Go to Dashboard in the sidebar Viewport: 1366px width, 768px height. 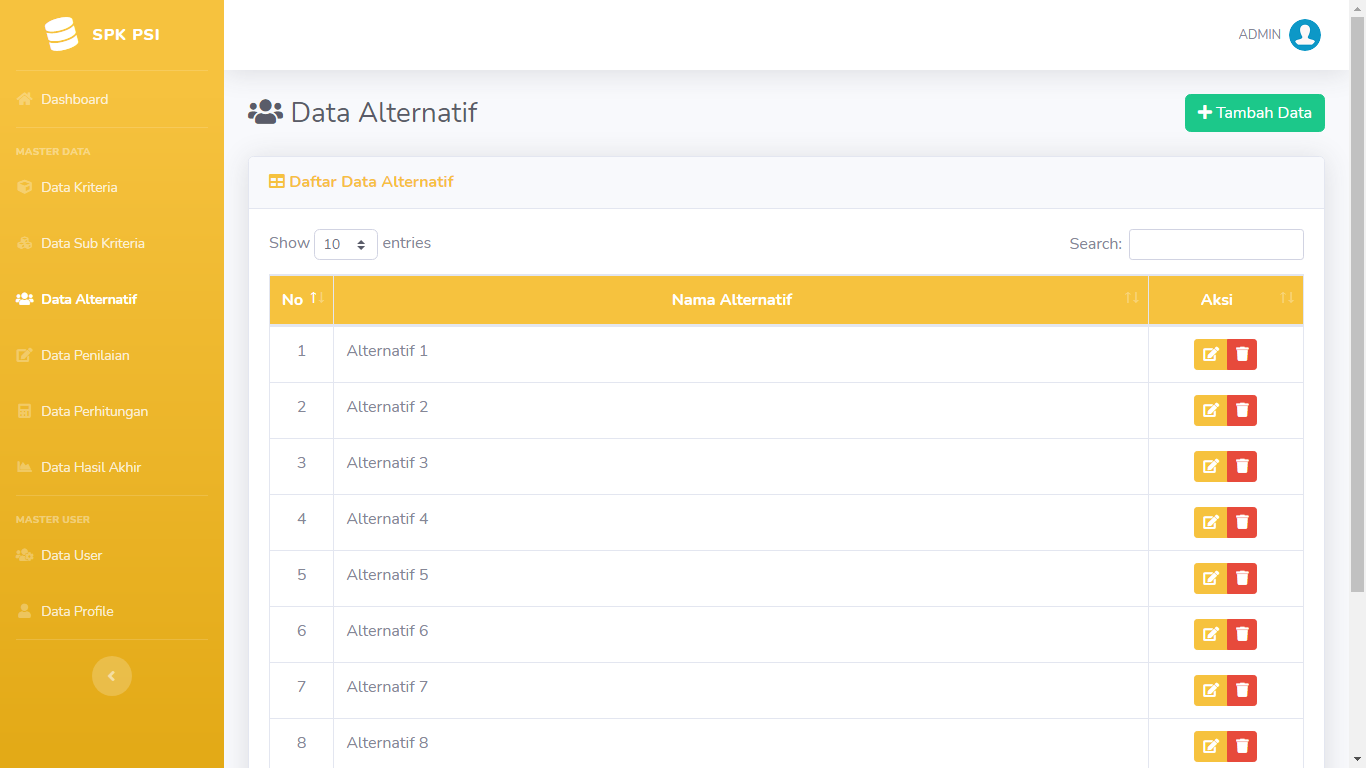112,99
